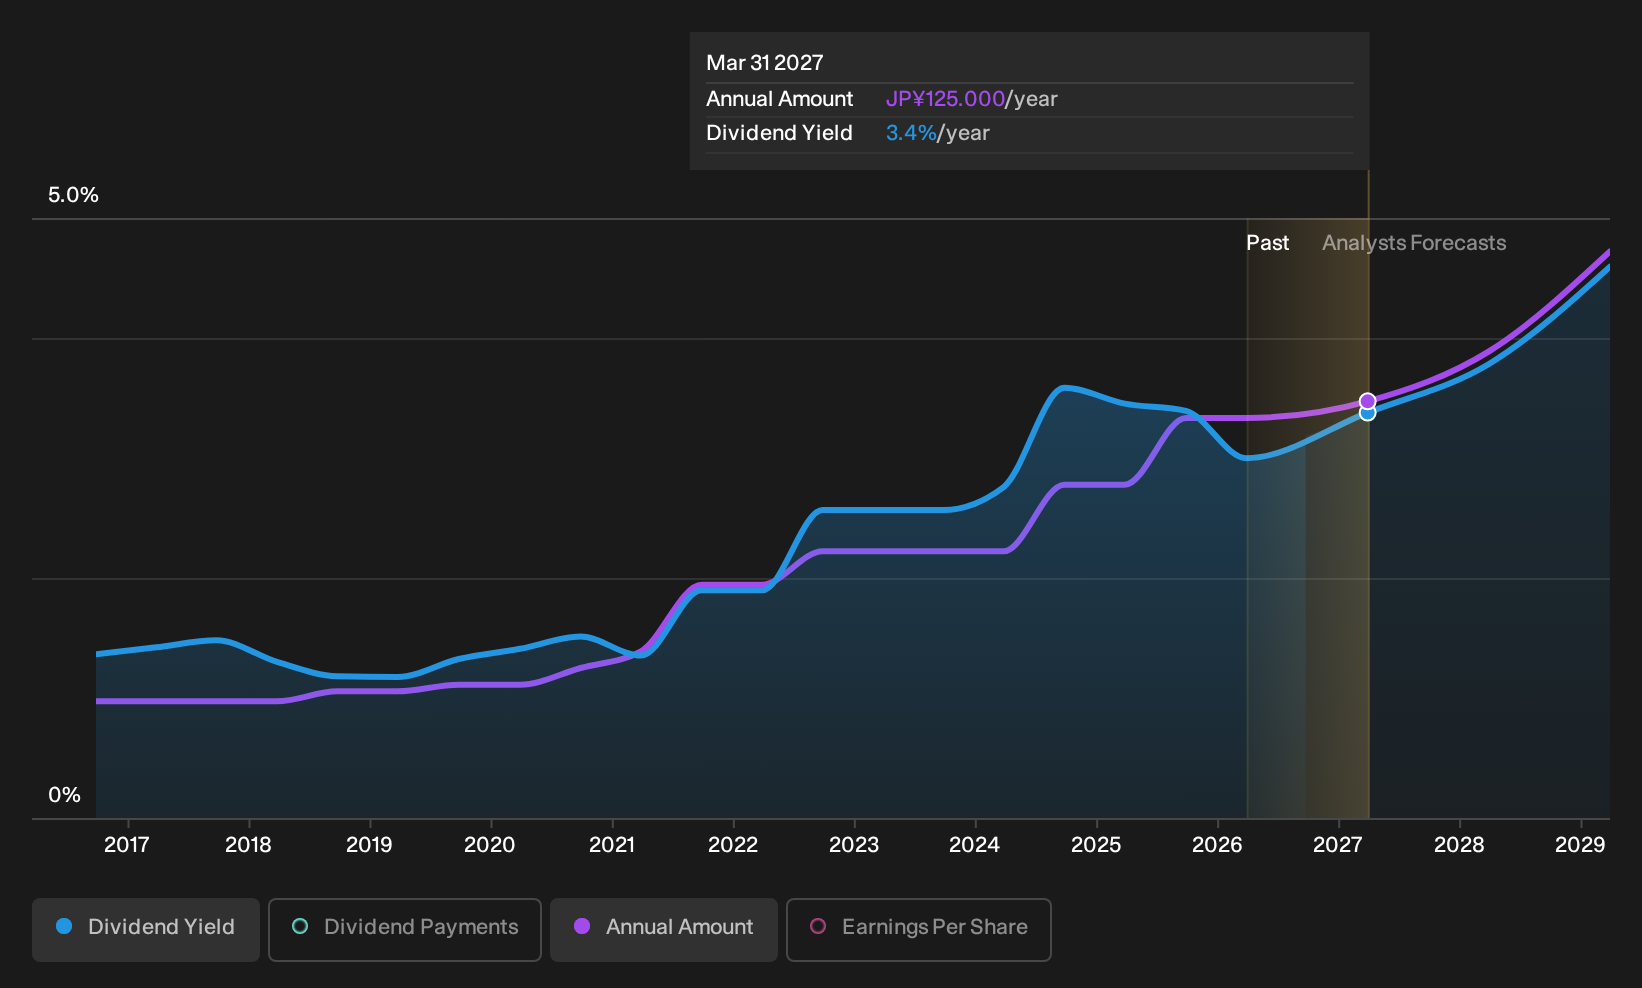This screenshot has width=1642, height=988.
Task: Enable the Earnings Per Share series
Action: [919, 929]
